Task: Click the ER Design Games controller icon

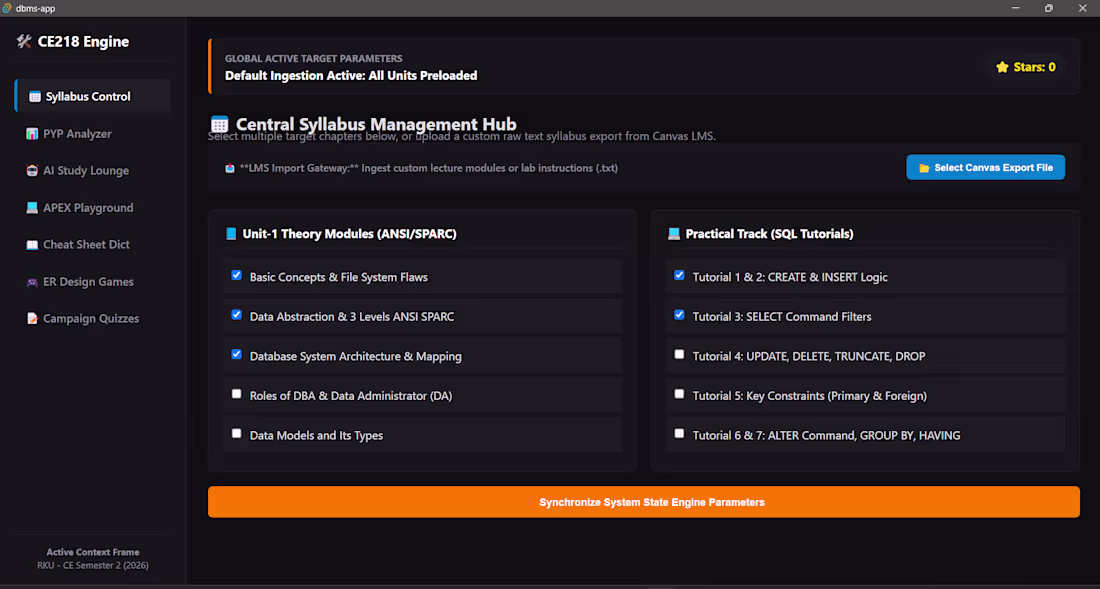Action: [32, 282]
